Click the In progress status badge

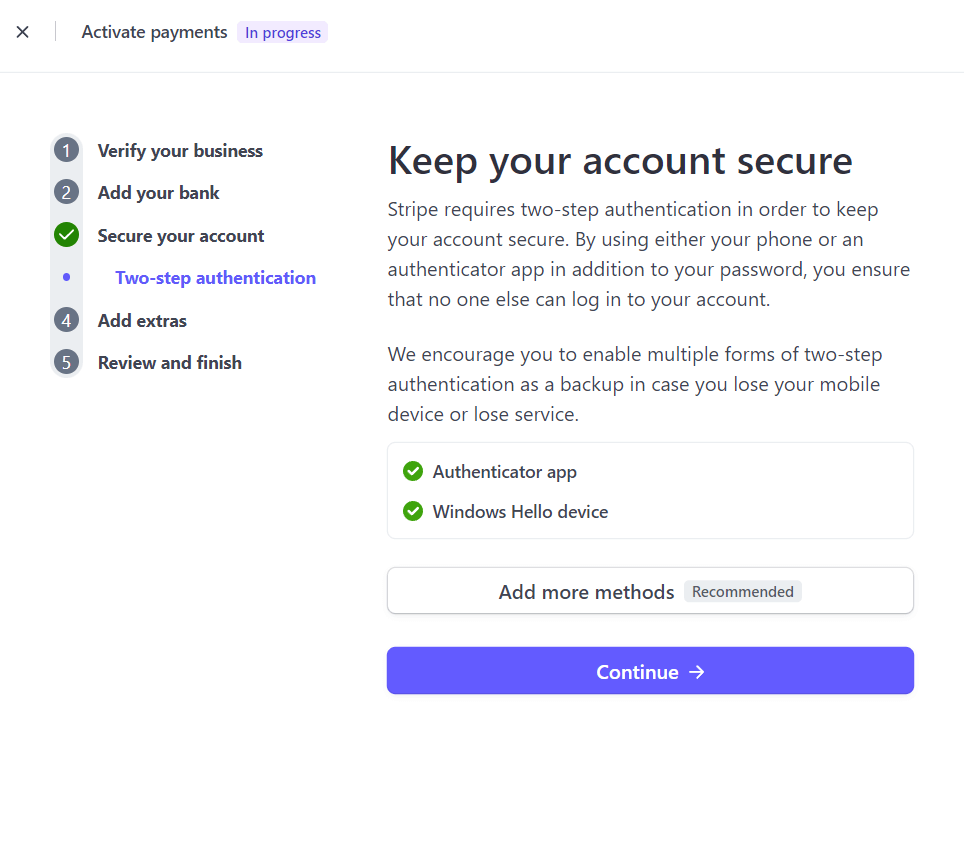coord(282,32)
